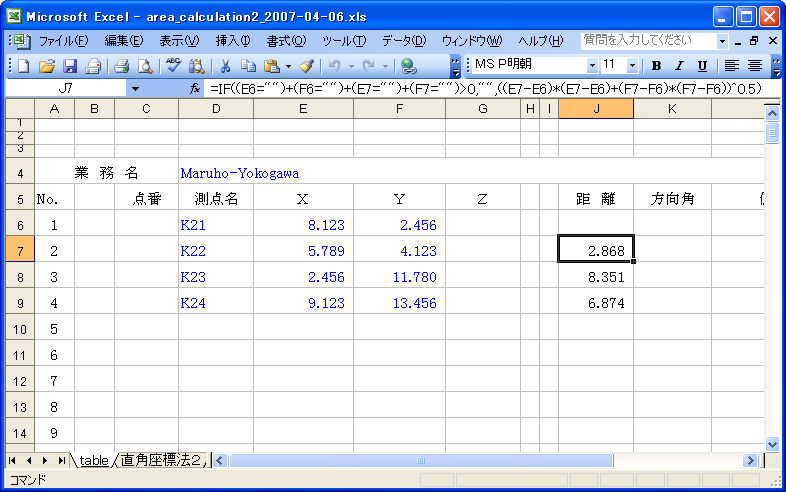Click the Cut scissors icon
Viewport: 786px width, 492px height.
[225, 66]
